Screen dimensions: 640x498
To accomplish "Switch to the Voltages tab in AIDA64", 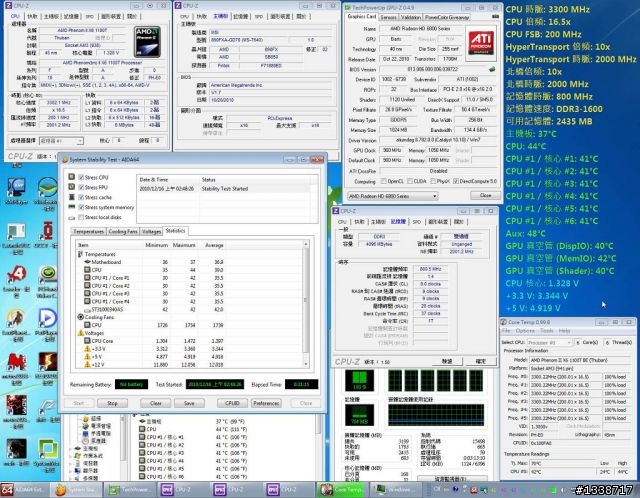I will point(151,231).
